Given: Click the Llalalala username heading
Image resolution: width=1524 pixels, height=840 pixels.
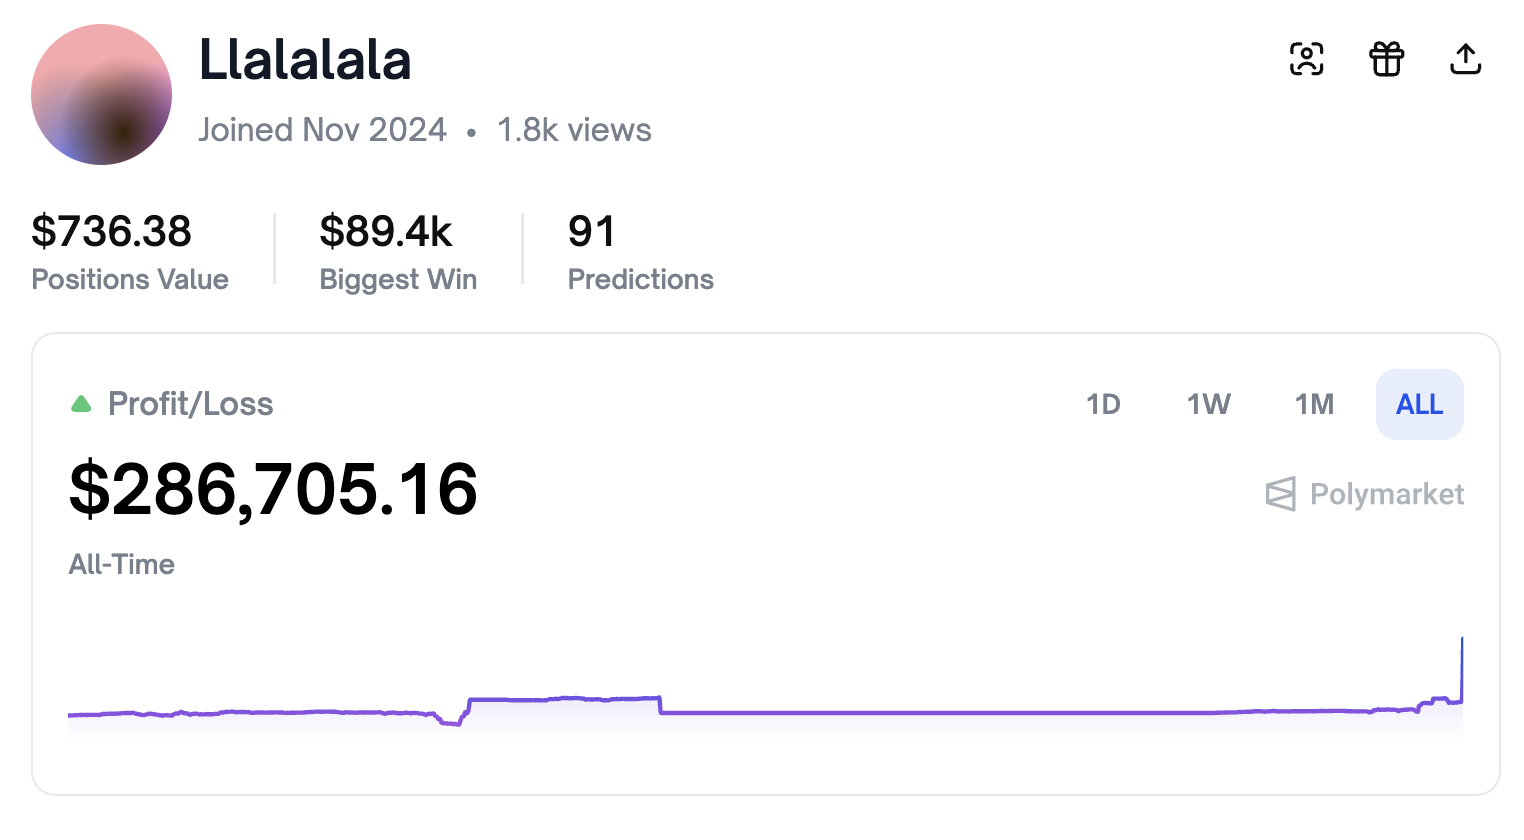Looking at the screenshot, I should pyautogui.click(x=305, y=60).
